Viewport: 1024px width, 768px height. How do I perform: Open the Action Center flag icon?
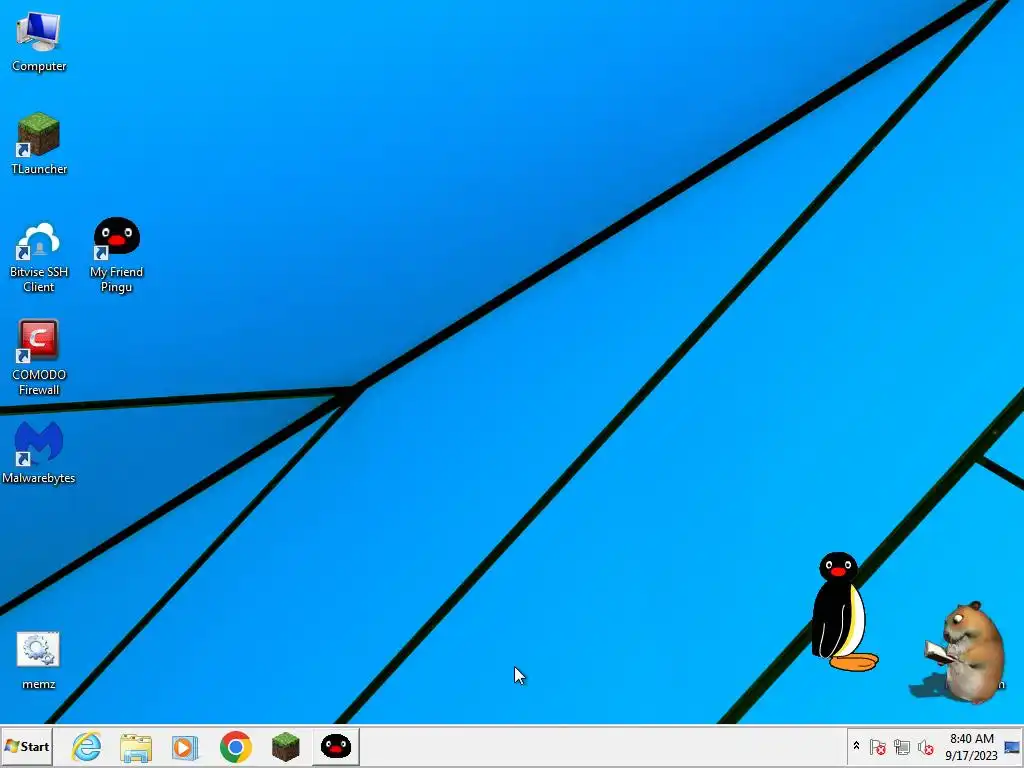(878, 746)
